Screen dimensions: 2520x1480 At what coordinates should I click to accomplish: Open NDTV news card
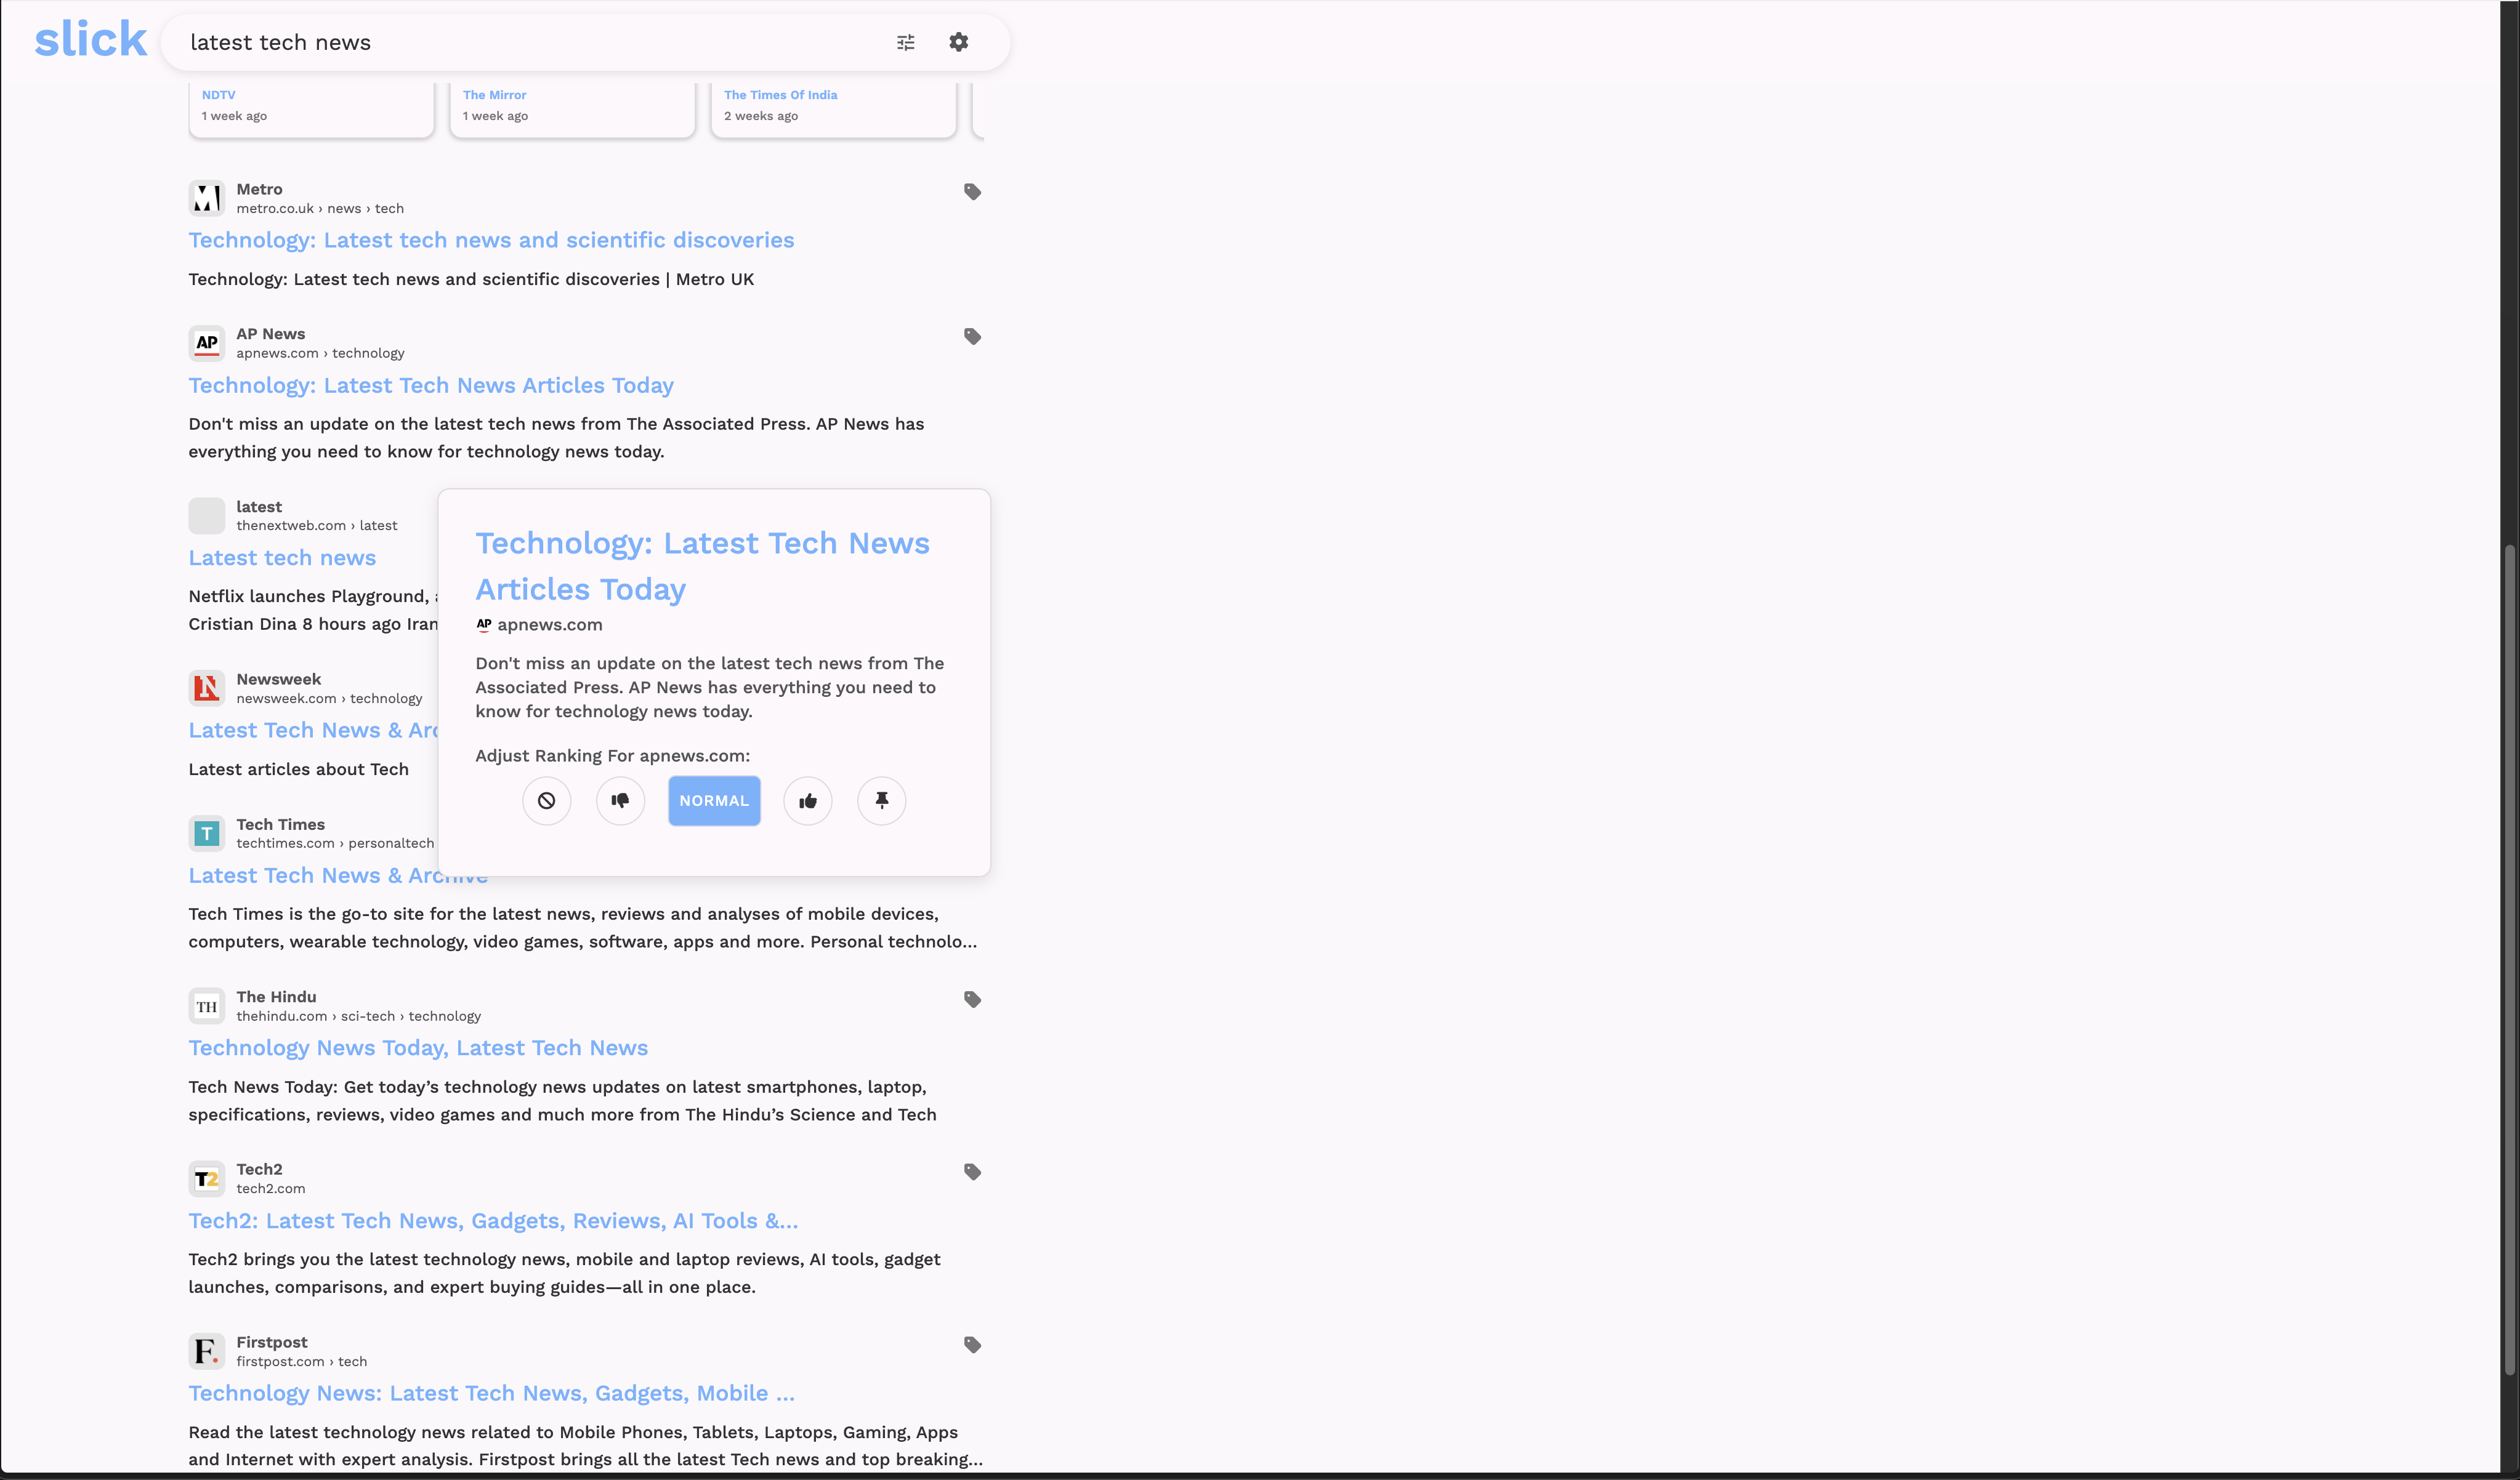(312, 109)
